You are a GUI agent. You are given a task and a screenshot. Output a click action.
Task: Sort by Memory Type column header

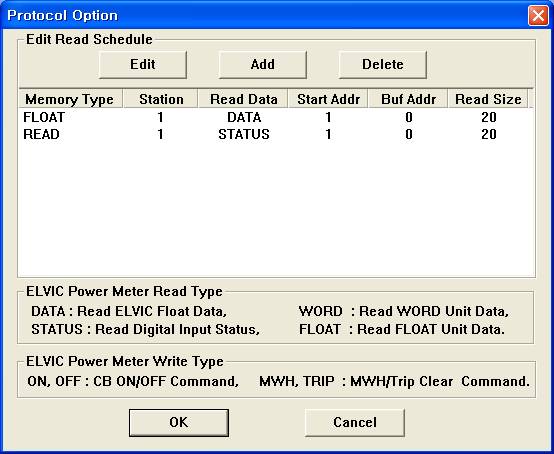pos(70,99)
